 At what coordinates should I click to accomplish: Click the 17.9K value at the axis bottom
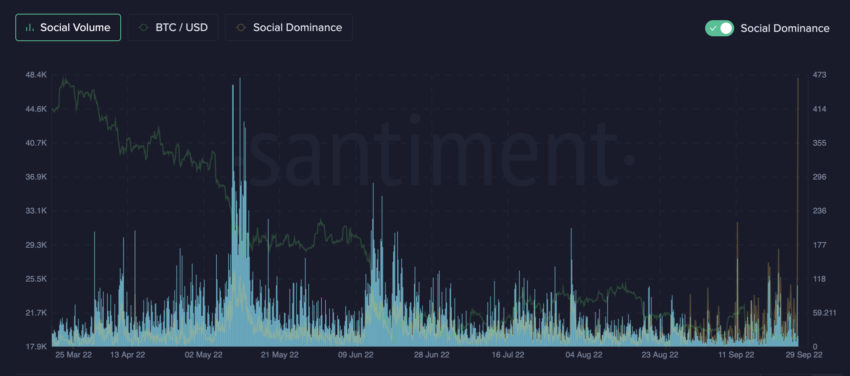[36, 347]
